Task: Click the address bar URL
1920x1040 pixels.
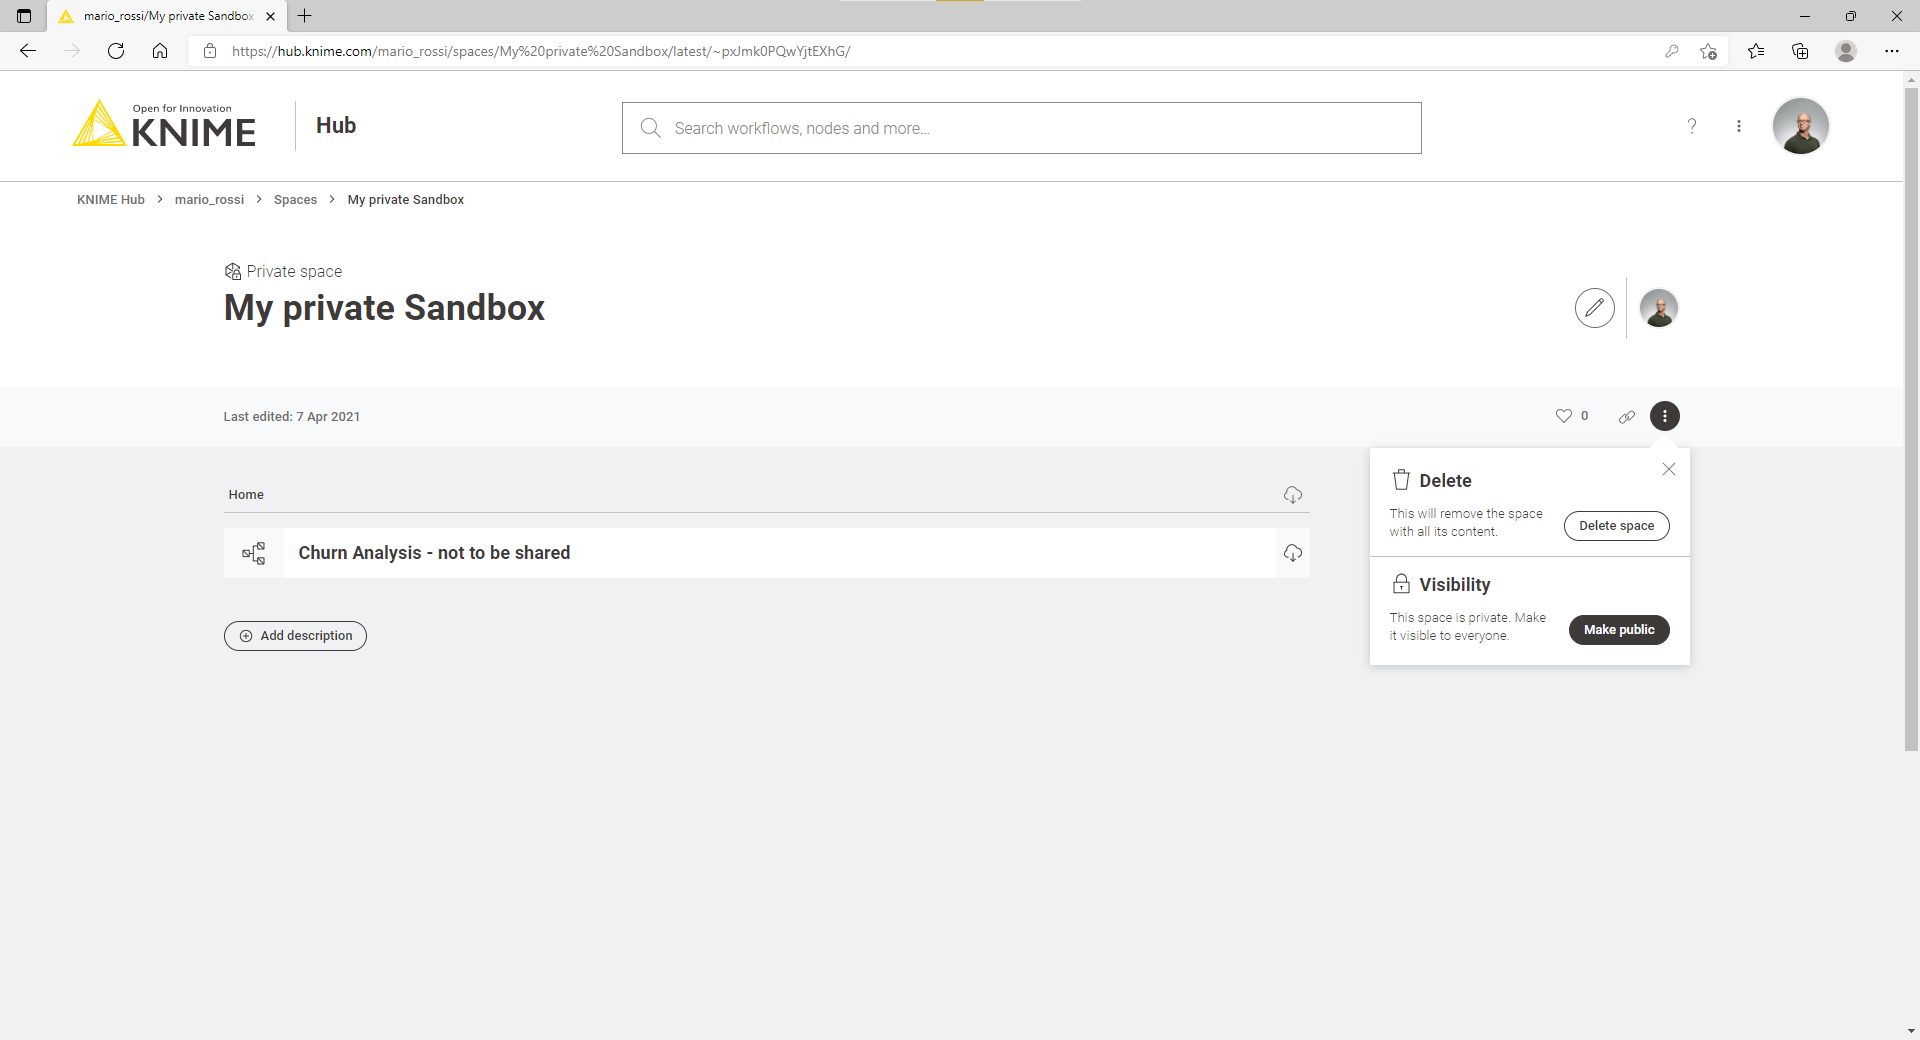Action: 541,51
